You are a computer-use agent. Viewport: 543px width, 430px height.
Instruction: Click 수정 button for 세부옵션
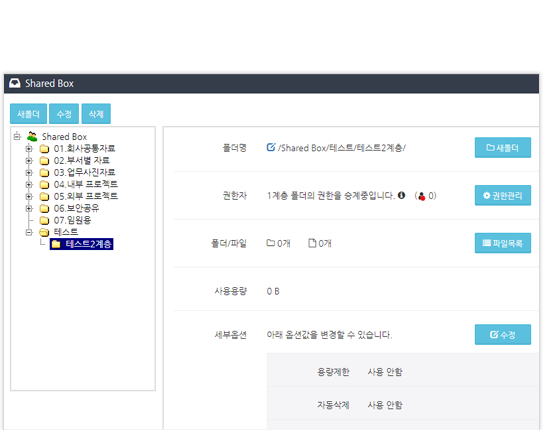[x=502, y=335]
